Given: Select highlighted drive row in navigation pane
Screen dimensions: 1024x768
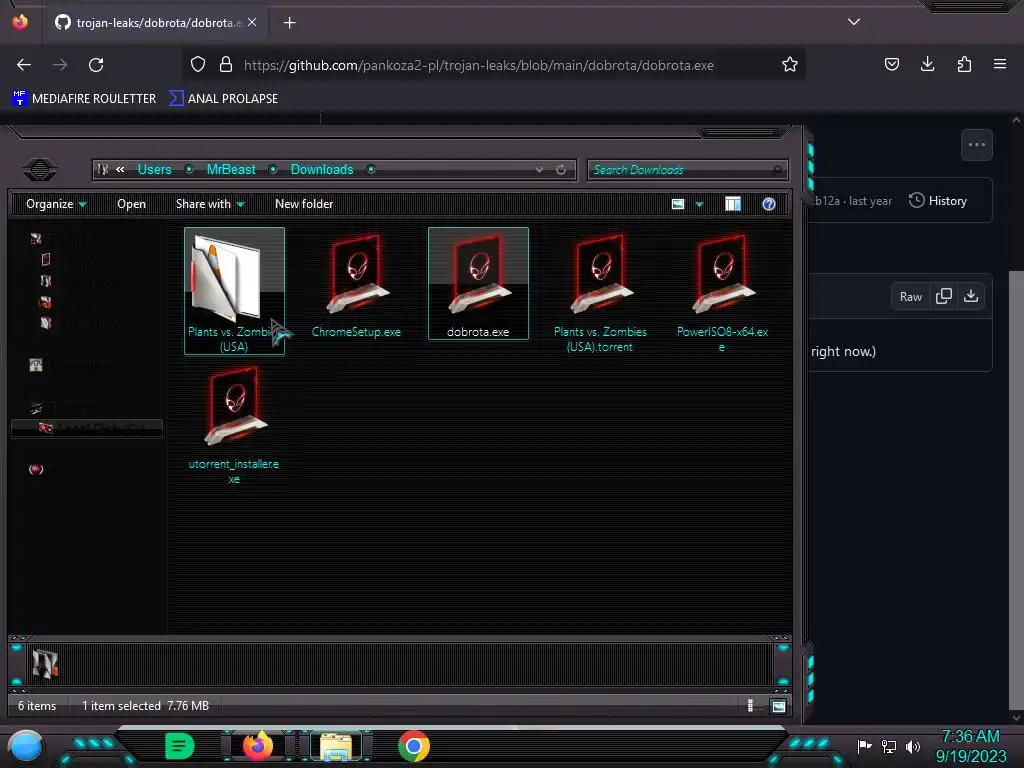Looking at the screenshot, I should click(x=87, y=428).
